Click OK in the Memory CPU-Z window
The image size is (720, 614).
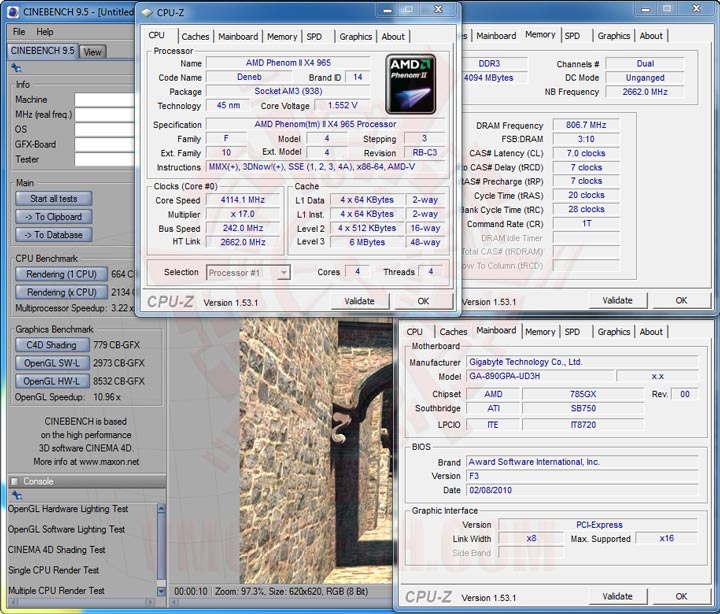pyautogui.click(x=681, y=300)
